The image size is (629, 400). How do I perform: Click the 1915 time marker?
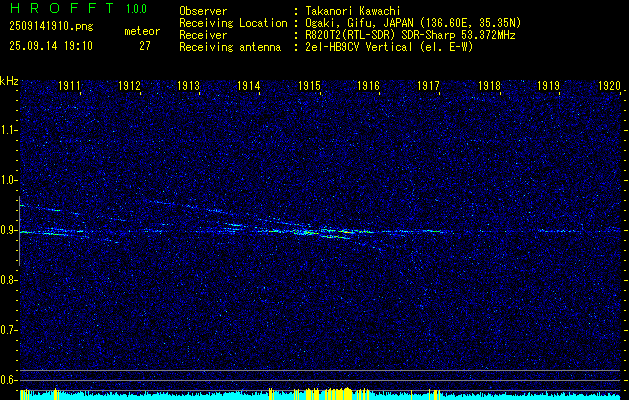[x=309, y=85]
